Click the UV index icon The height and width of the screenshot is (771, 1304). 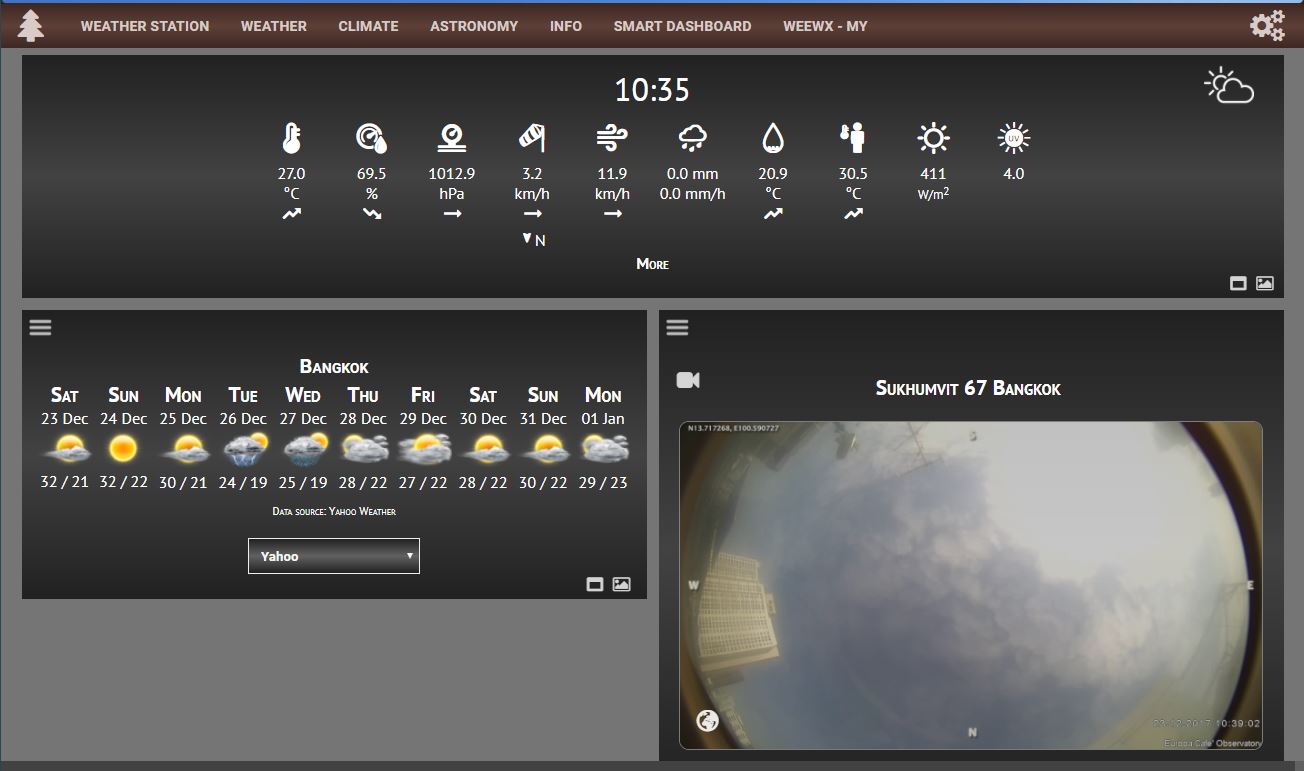pyautogui.click(x=1013, y=138)
